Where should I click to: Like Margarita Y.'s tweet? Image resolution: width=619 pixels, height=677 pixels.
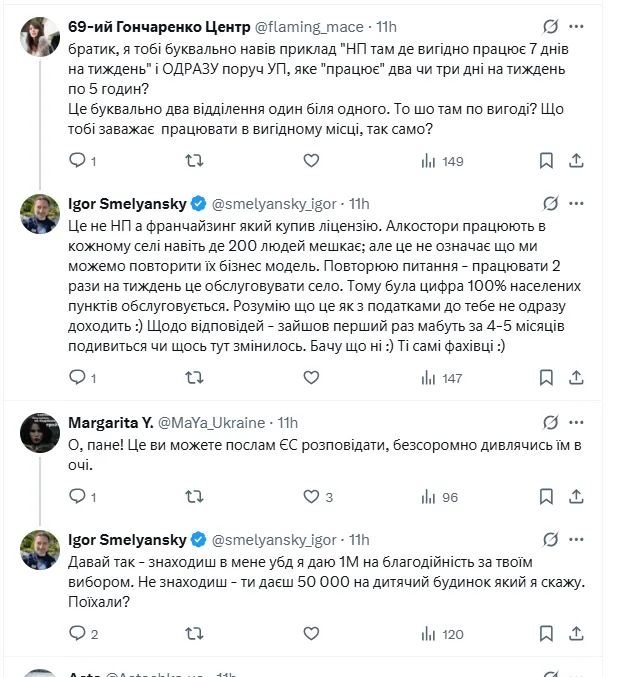coord(311,497)
